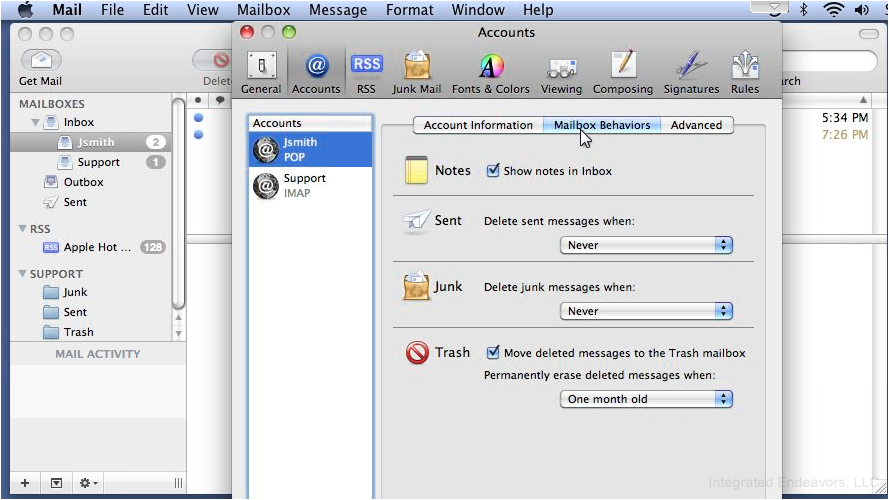Open RSS preferences pane
Viewport: 889px width, 500px height.
(x=366, y=73)
